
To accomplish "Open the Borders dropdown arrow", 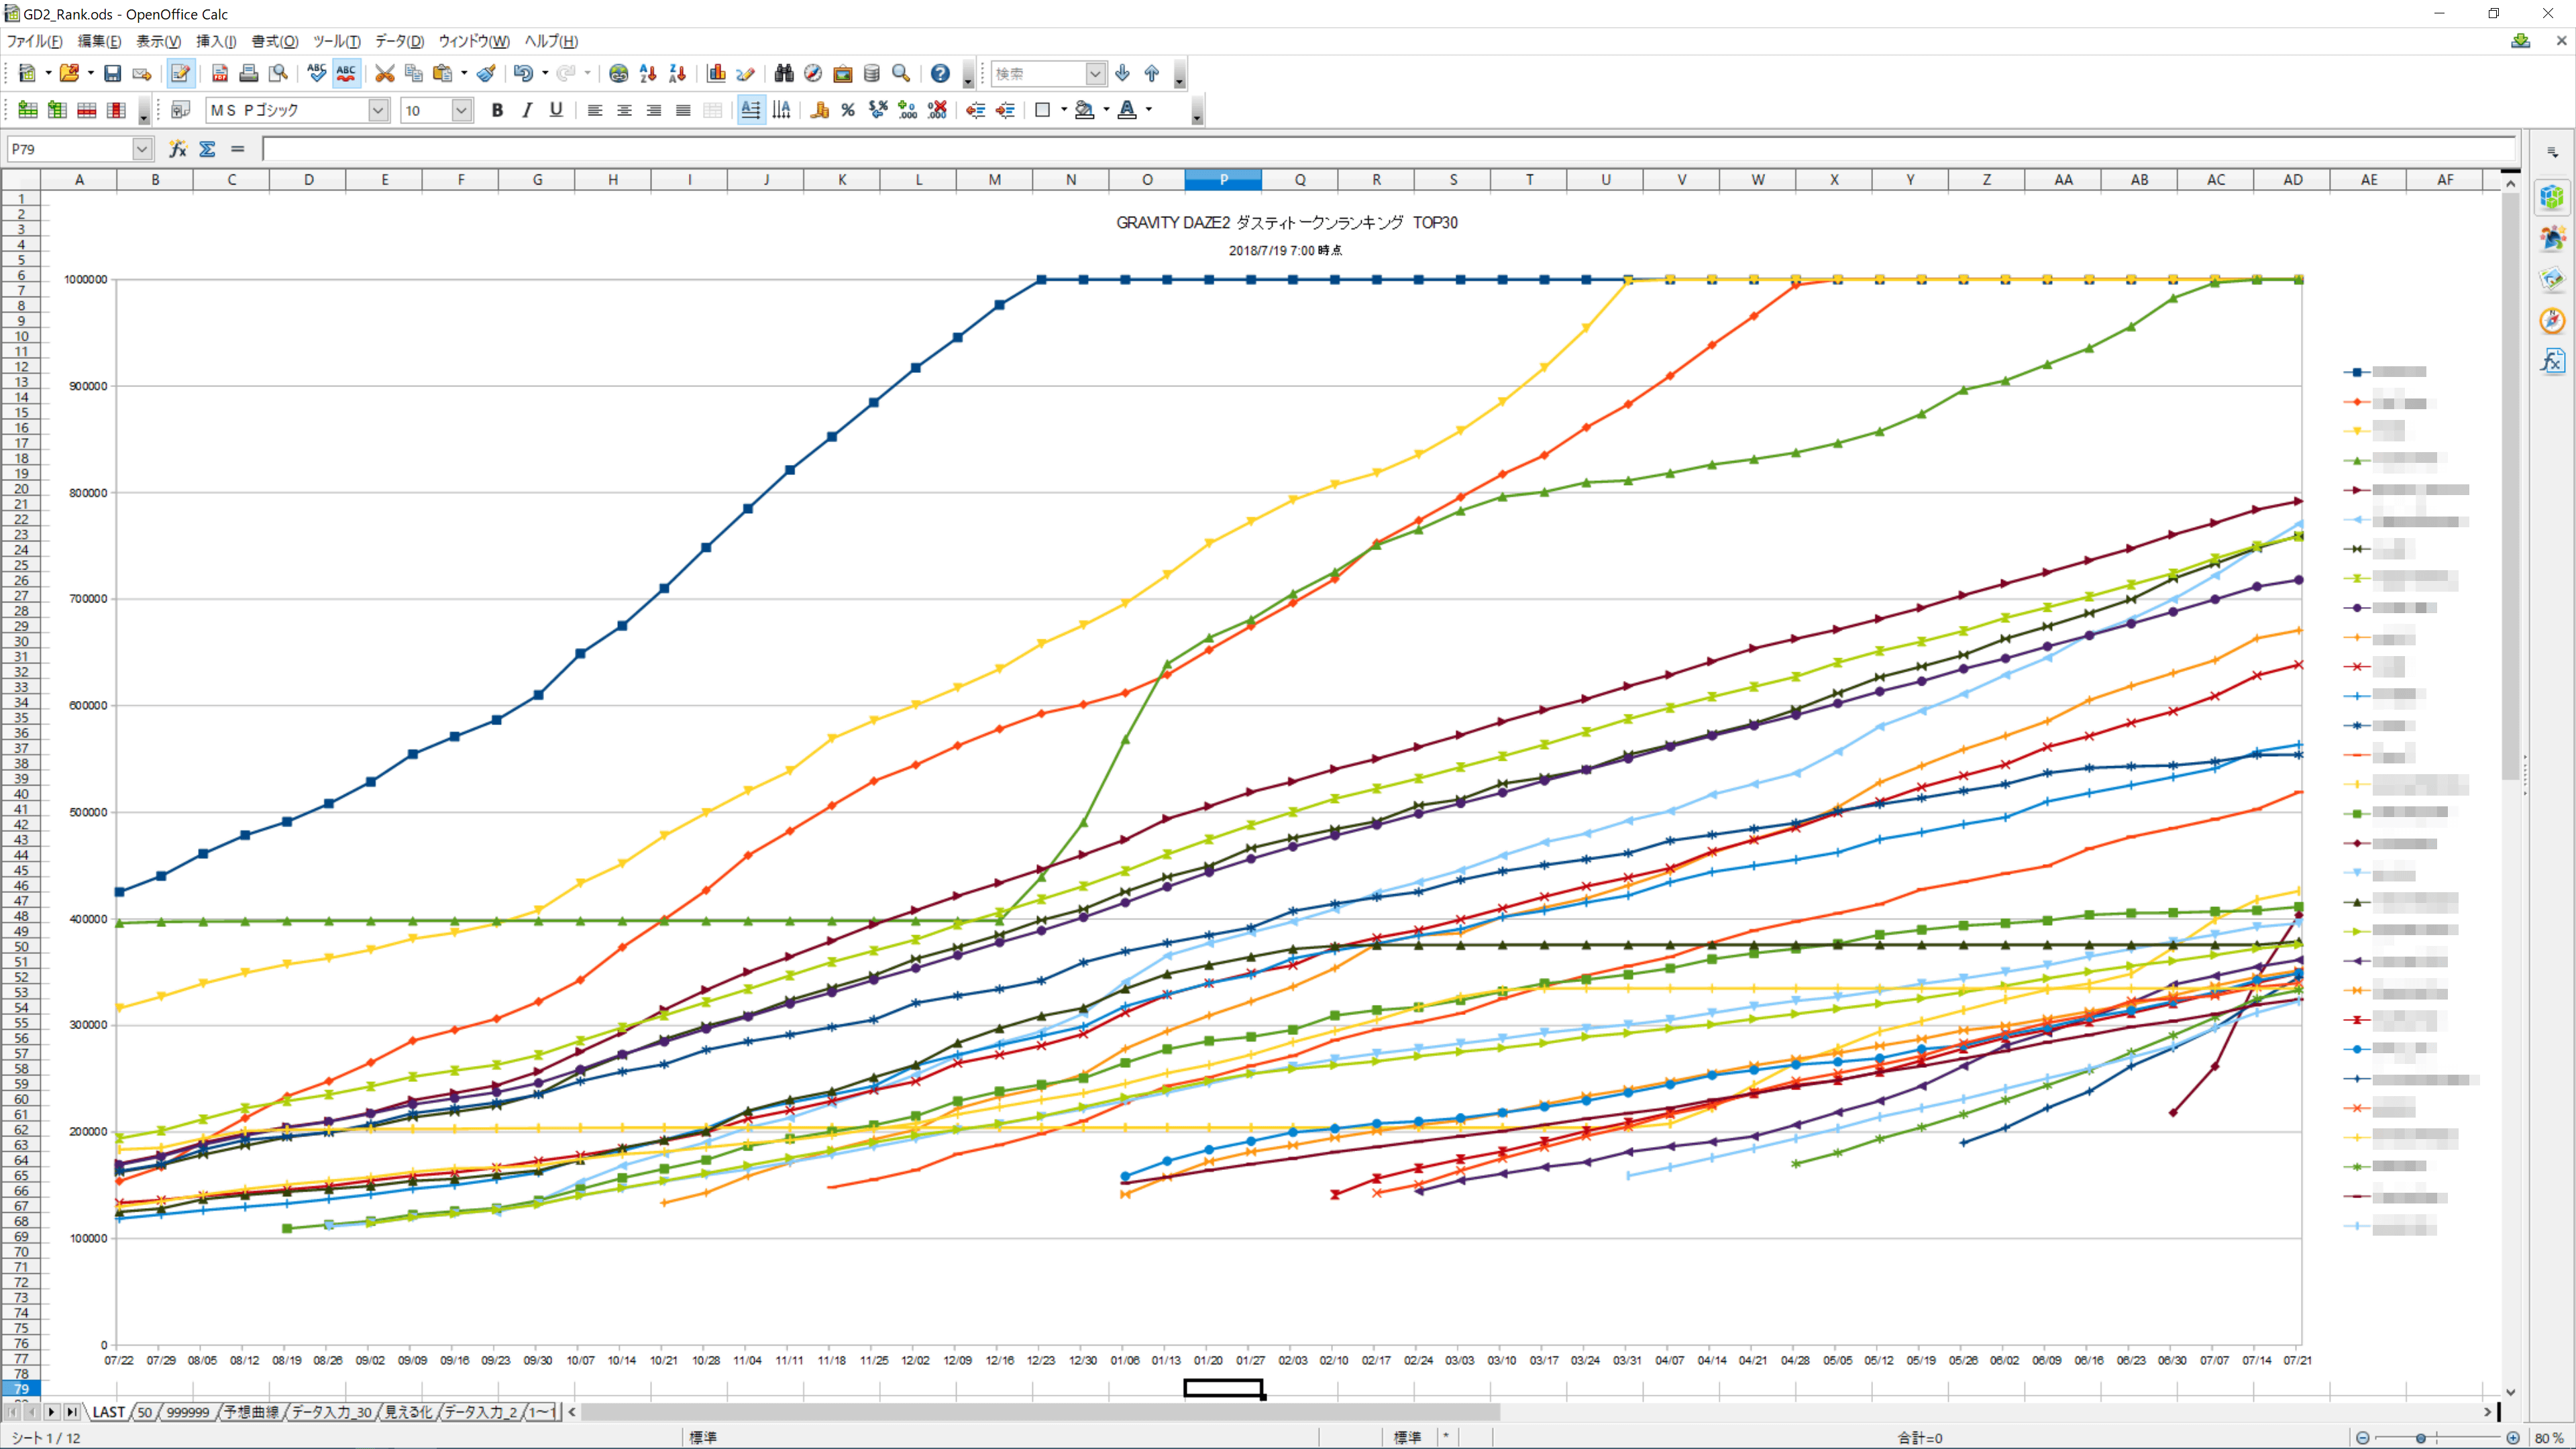I will point(1063,110).
